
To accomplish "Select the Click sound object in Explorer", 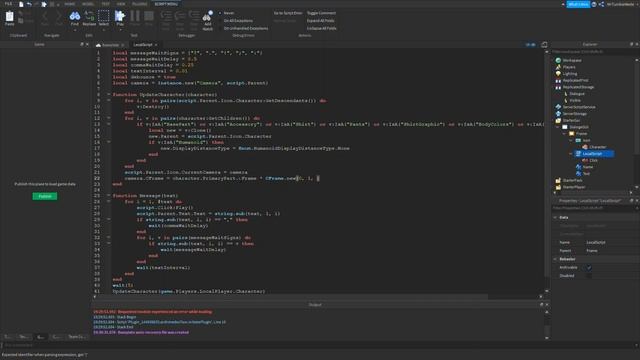I will (x=593, y=160).
